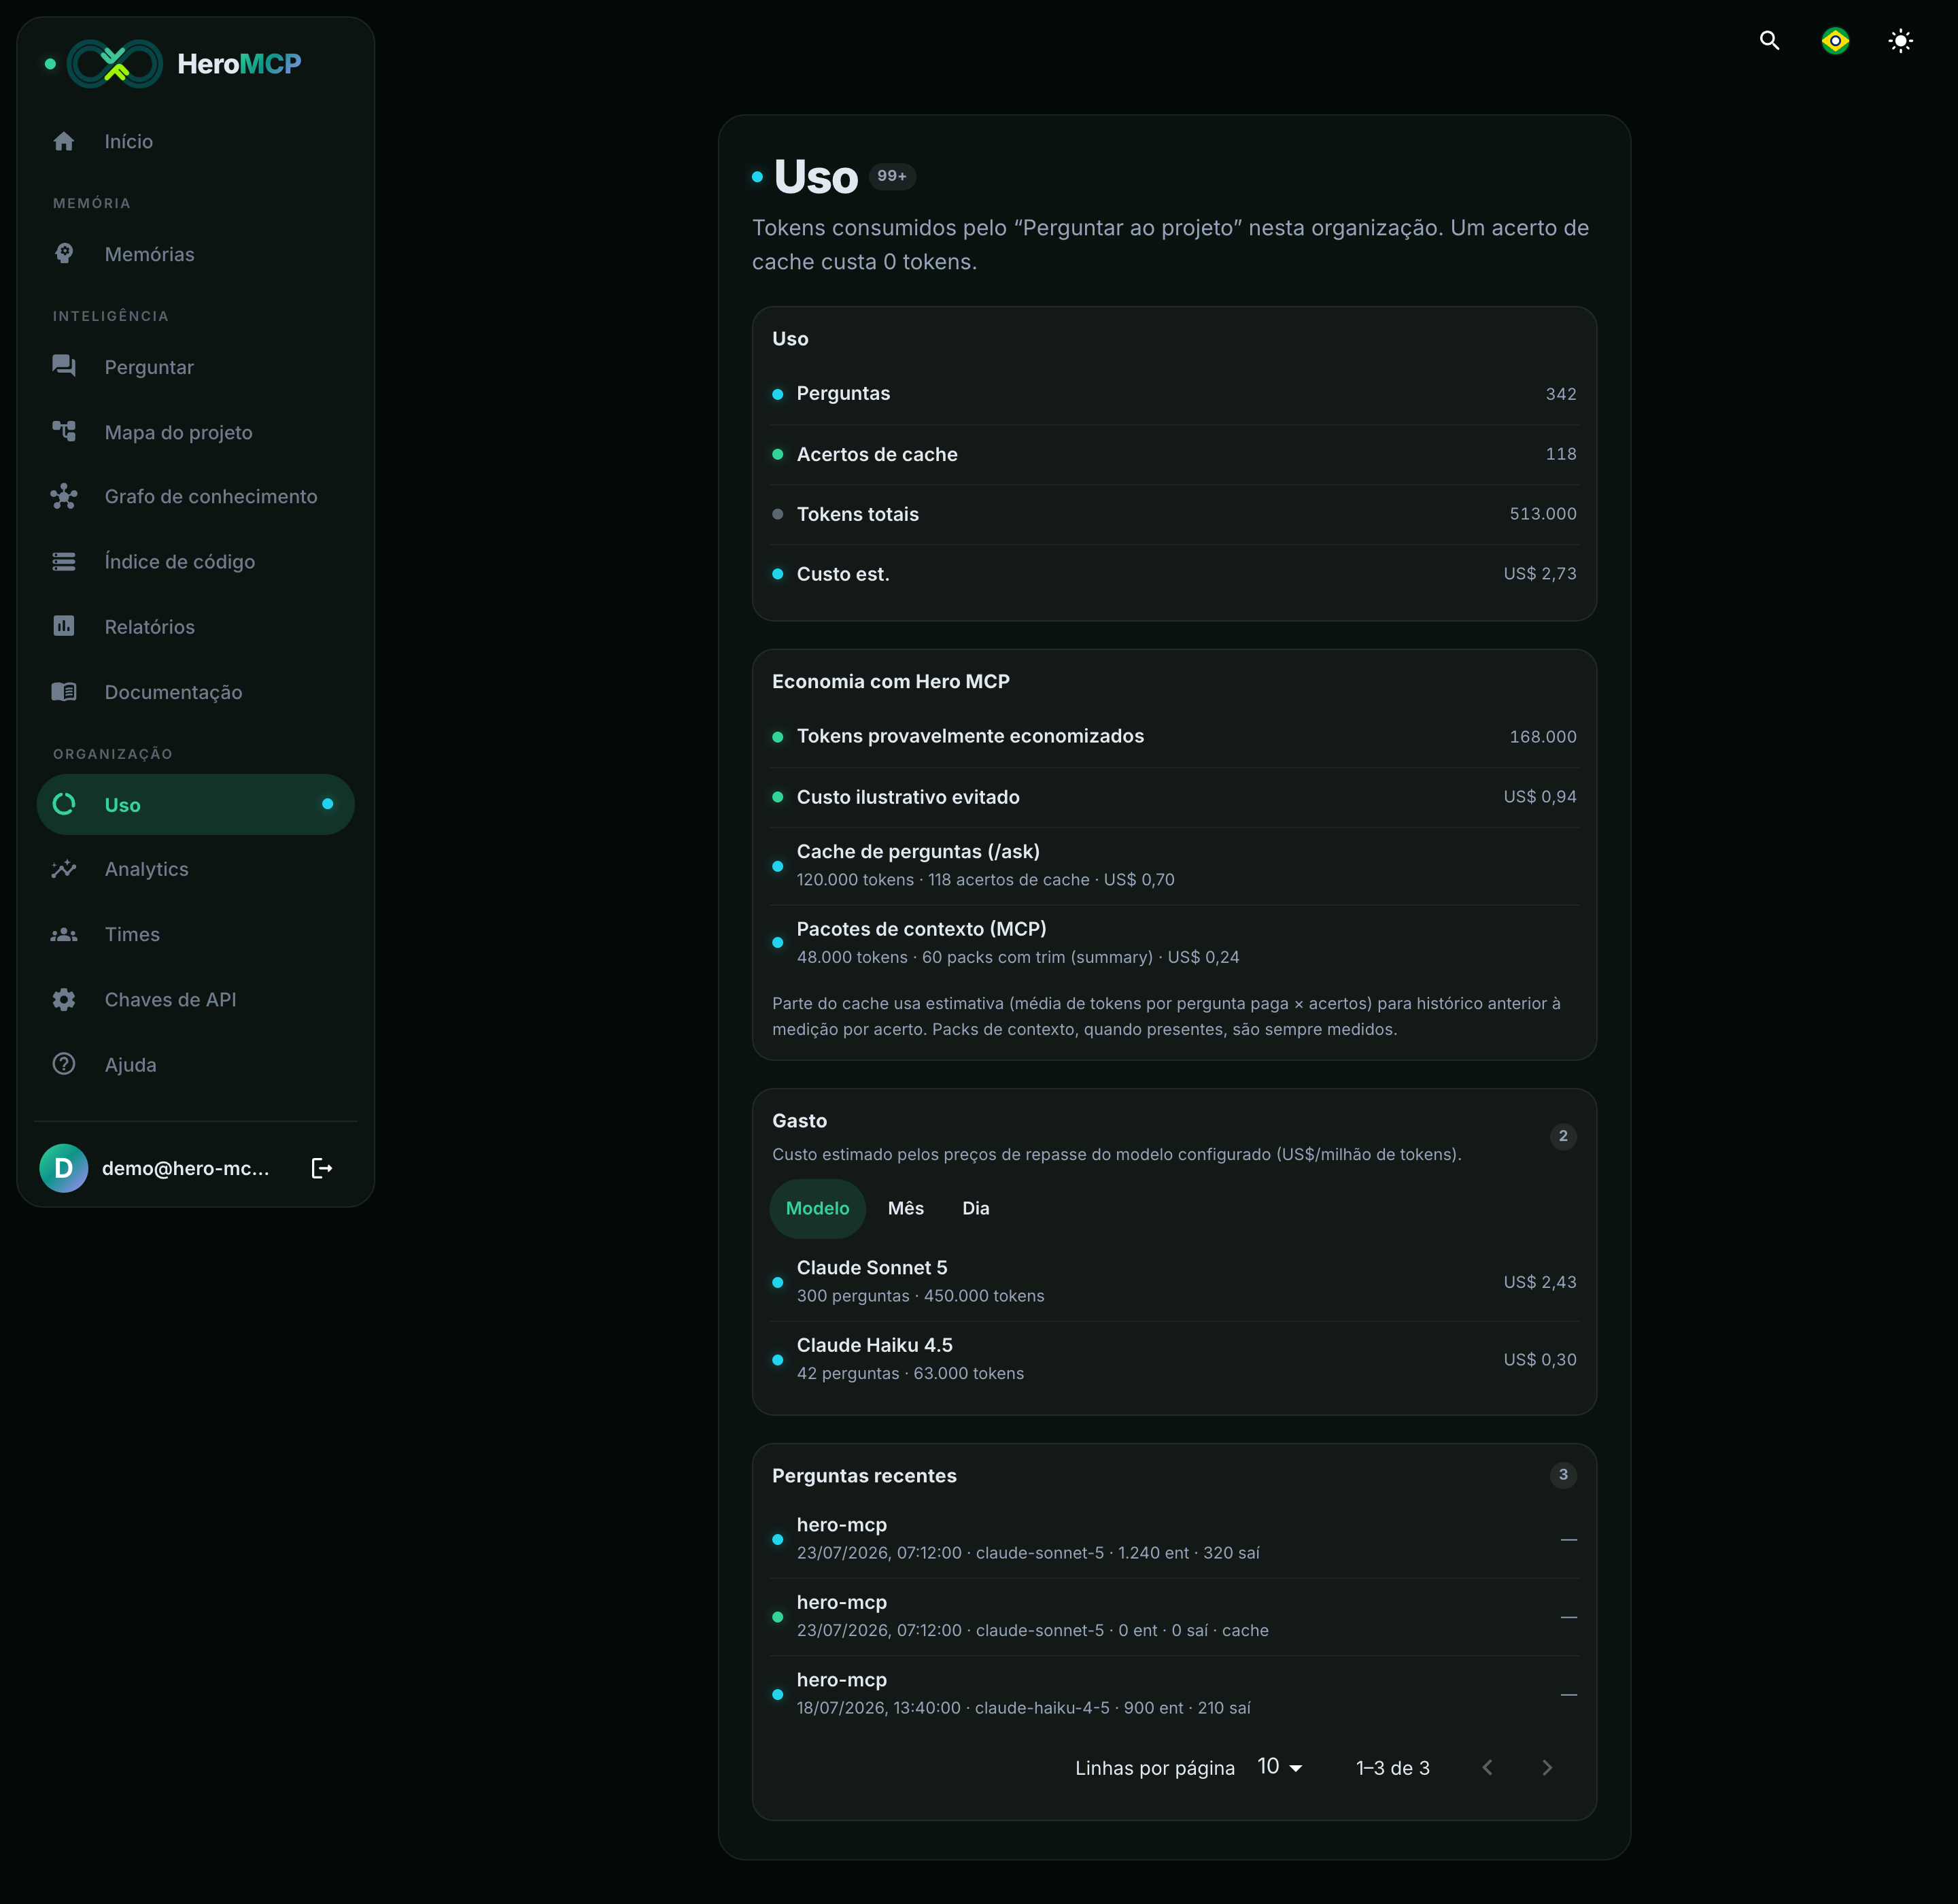Click Tokens provavelmente economizados row label
The image size is (1958, 1904).
tap(970, 736)
